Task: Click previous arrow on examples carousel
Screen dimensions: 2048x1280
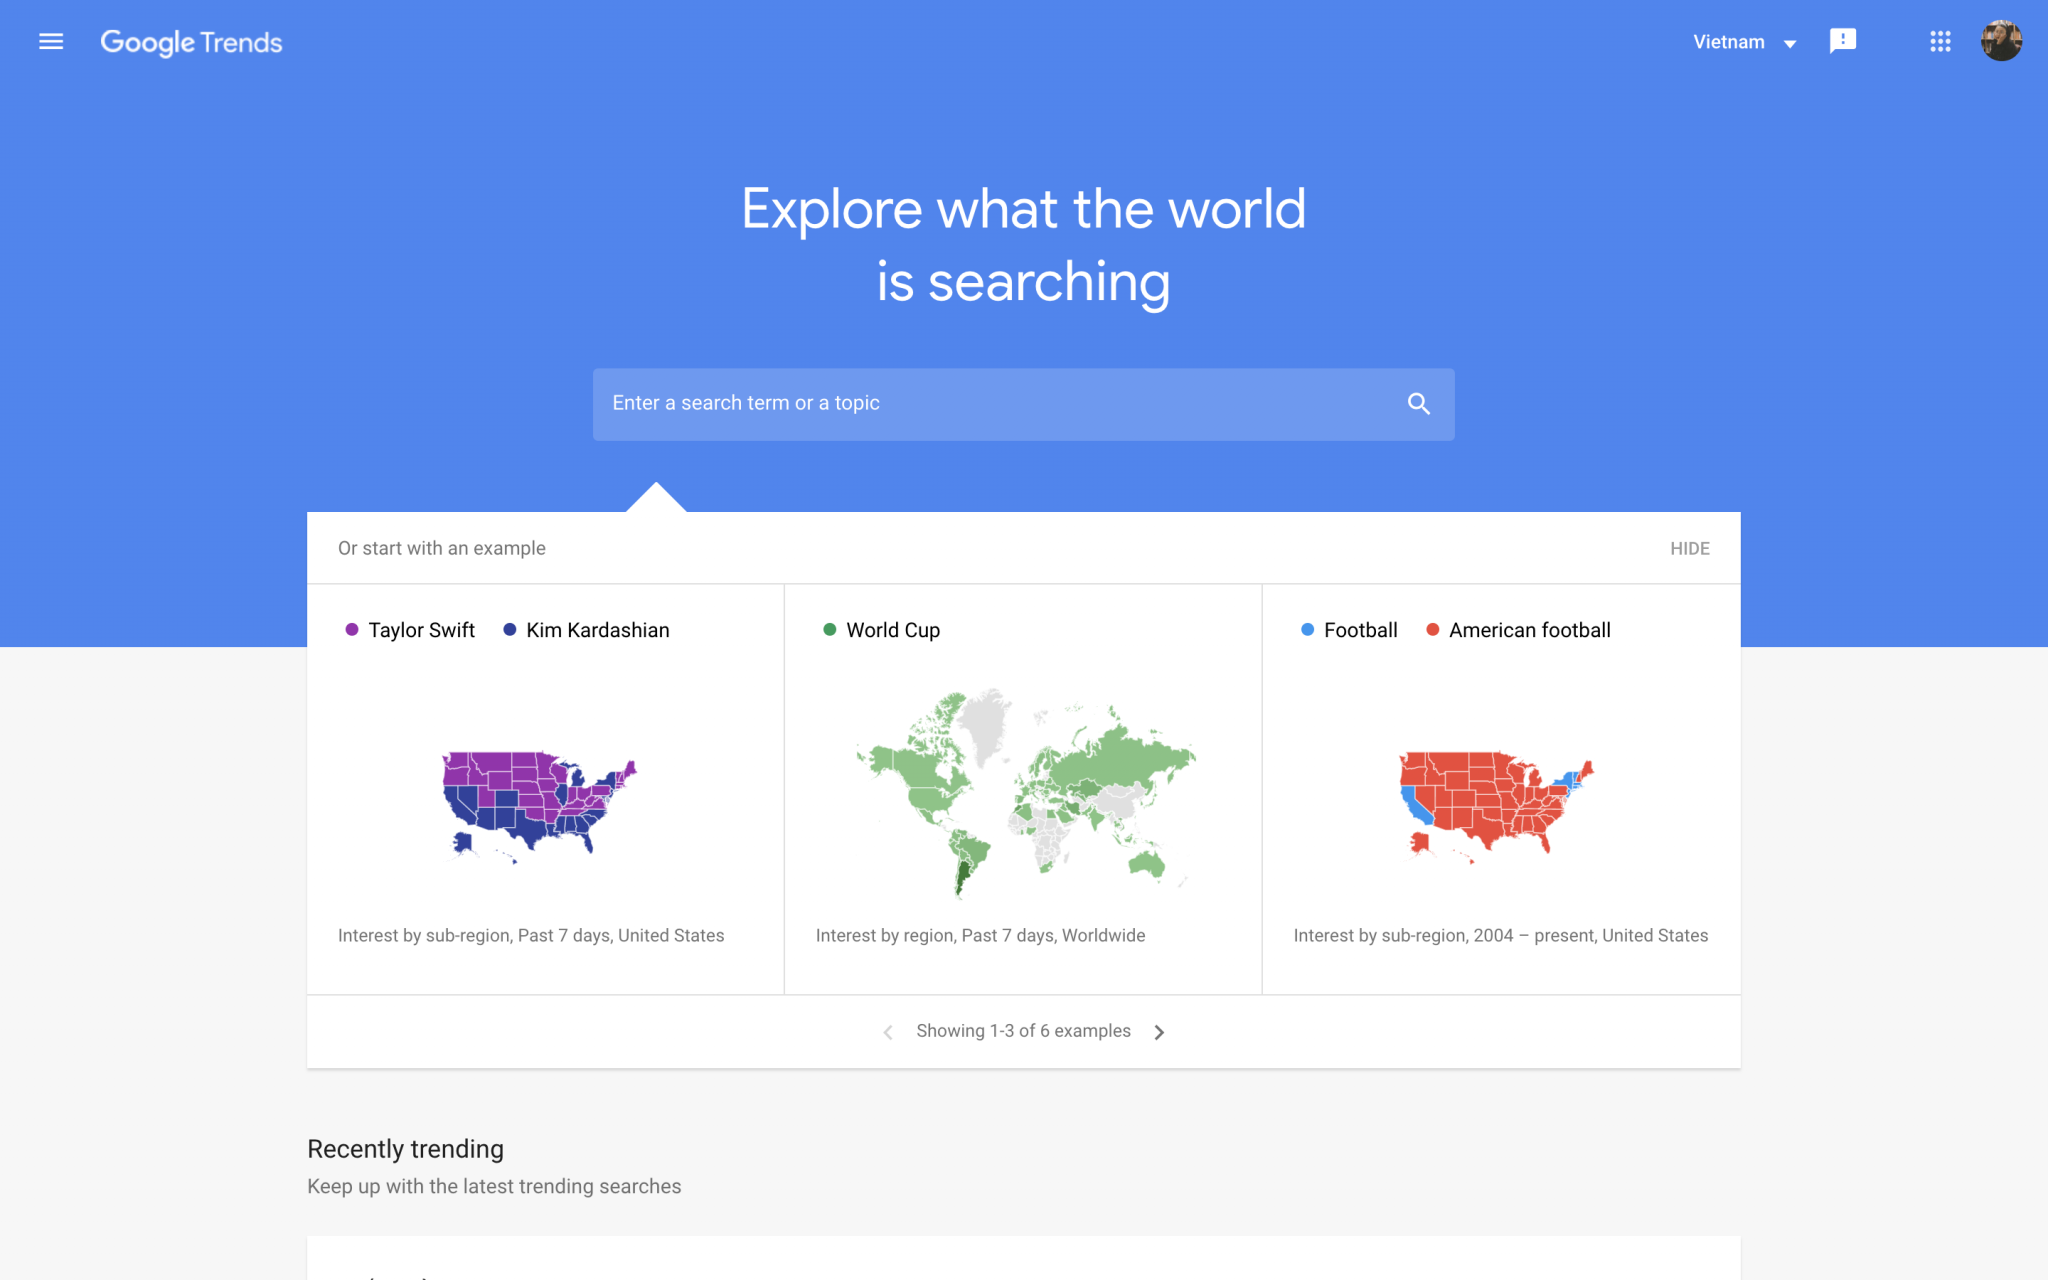Action: tap(886, 1031)
